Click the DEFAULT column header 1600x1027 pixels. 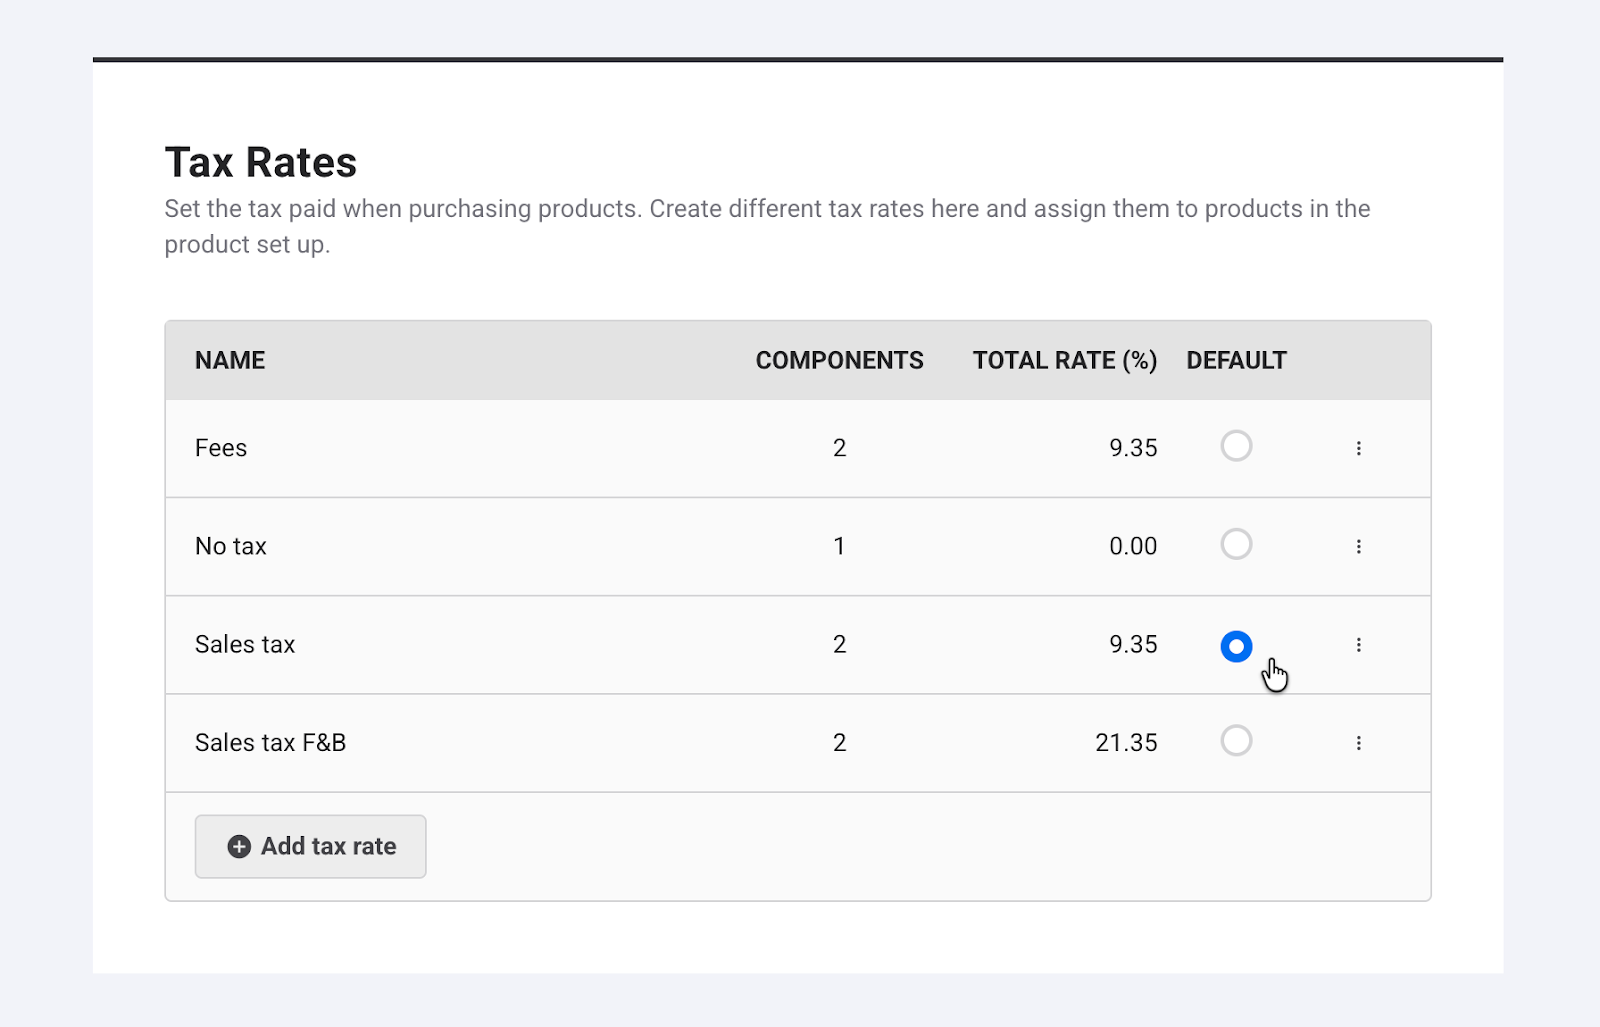(1236, 361)
